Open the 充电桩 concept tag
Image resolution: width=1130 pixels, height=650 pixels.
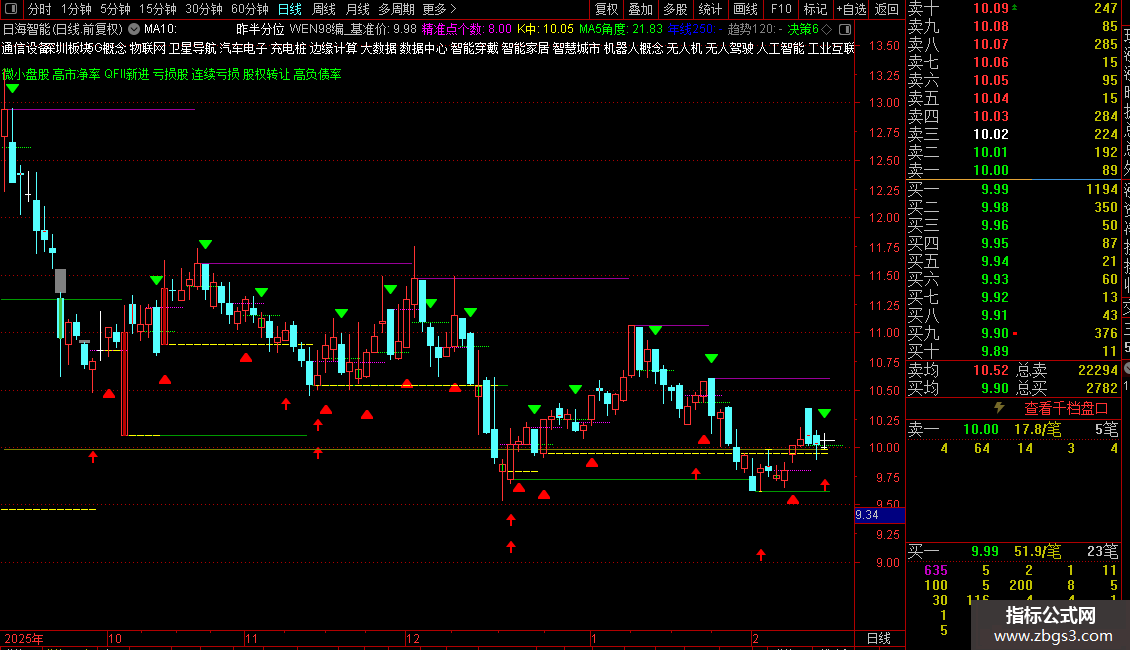[288, 48]
